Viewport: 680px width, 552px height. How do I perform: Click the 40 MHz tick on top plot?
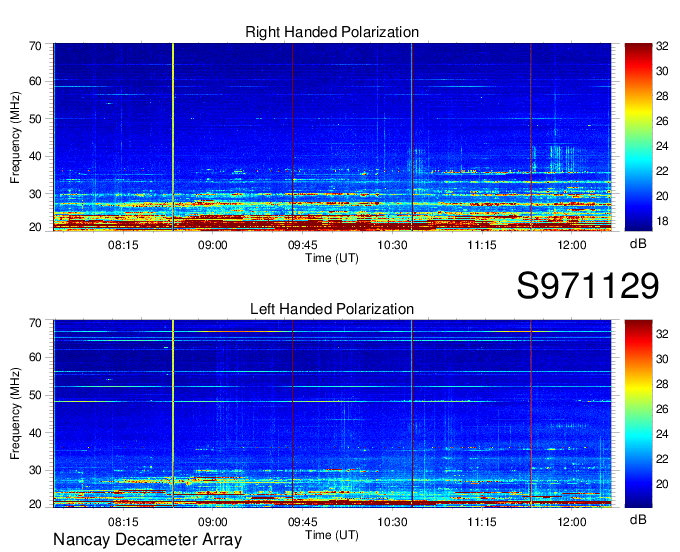35,156
